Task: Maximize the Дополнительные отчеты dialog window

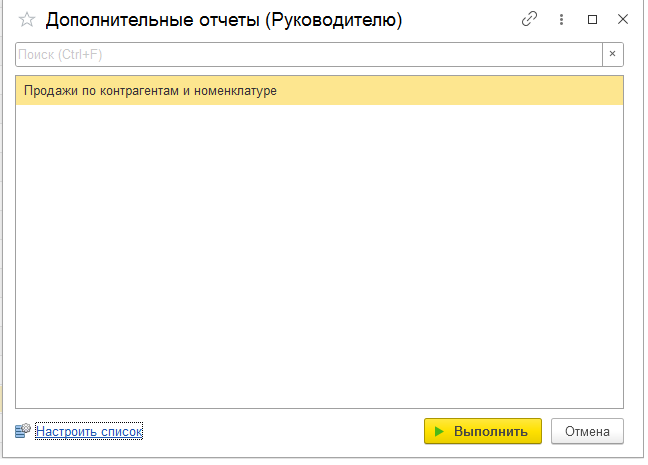Action: coord(592,19)
